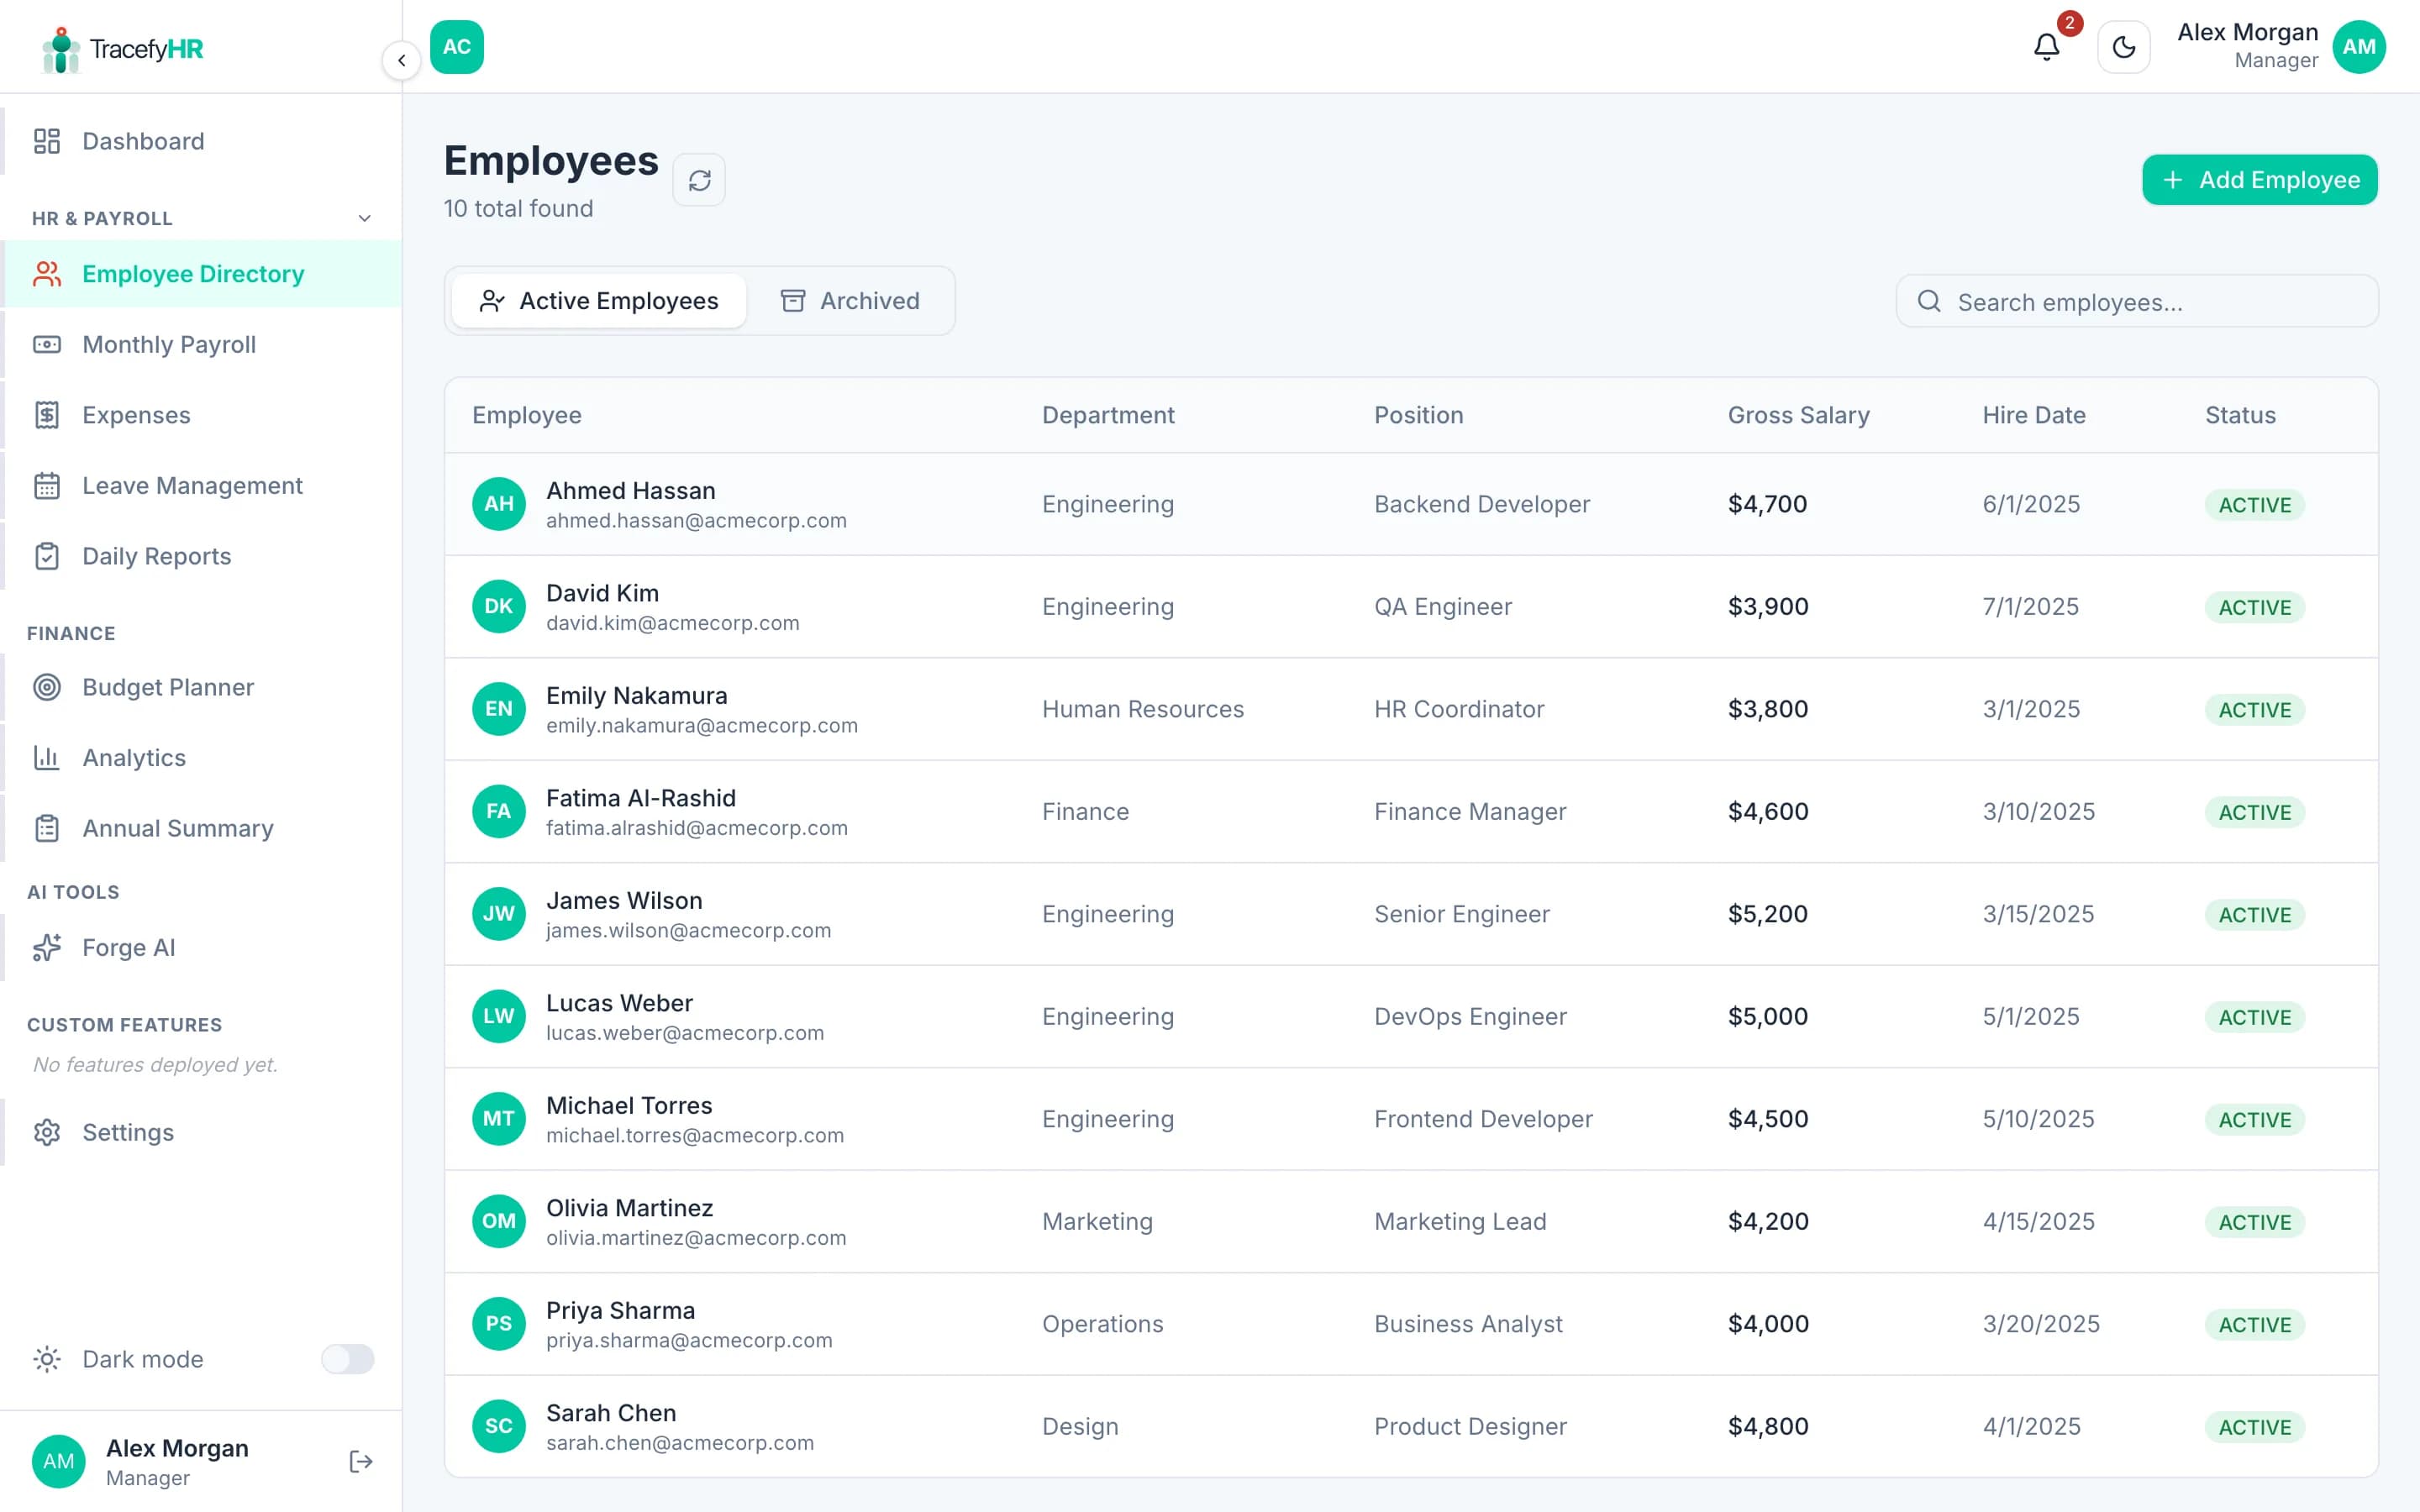This screenshot has width=2420, height=1512.
Task: Click the notification bell with badge
Action: click(2046, 47)
